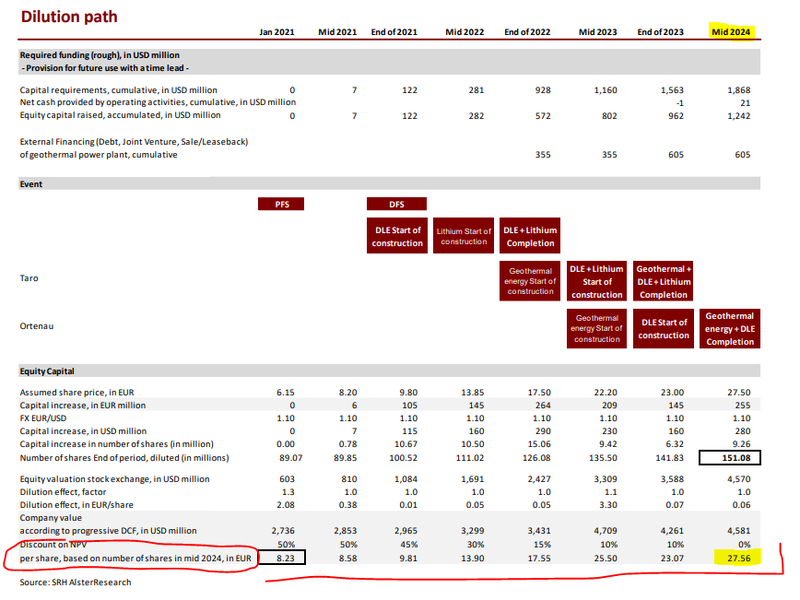Click "according to progressive DCF, in USD million" label
The width and height of the screenshot is (800, 600).
point(108,531)
